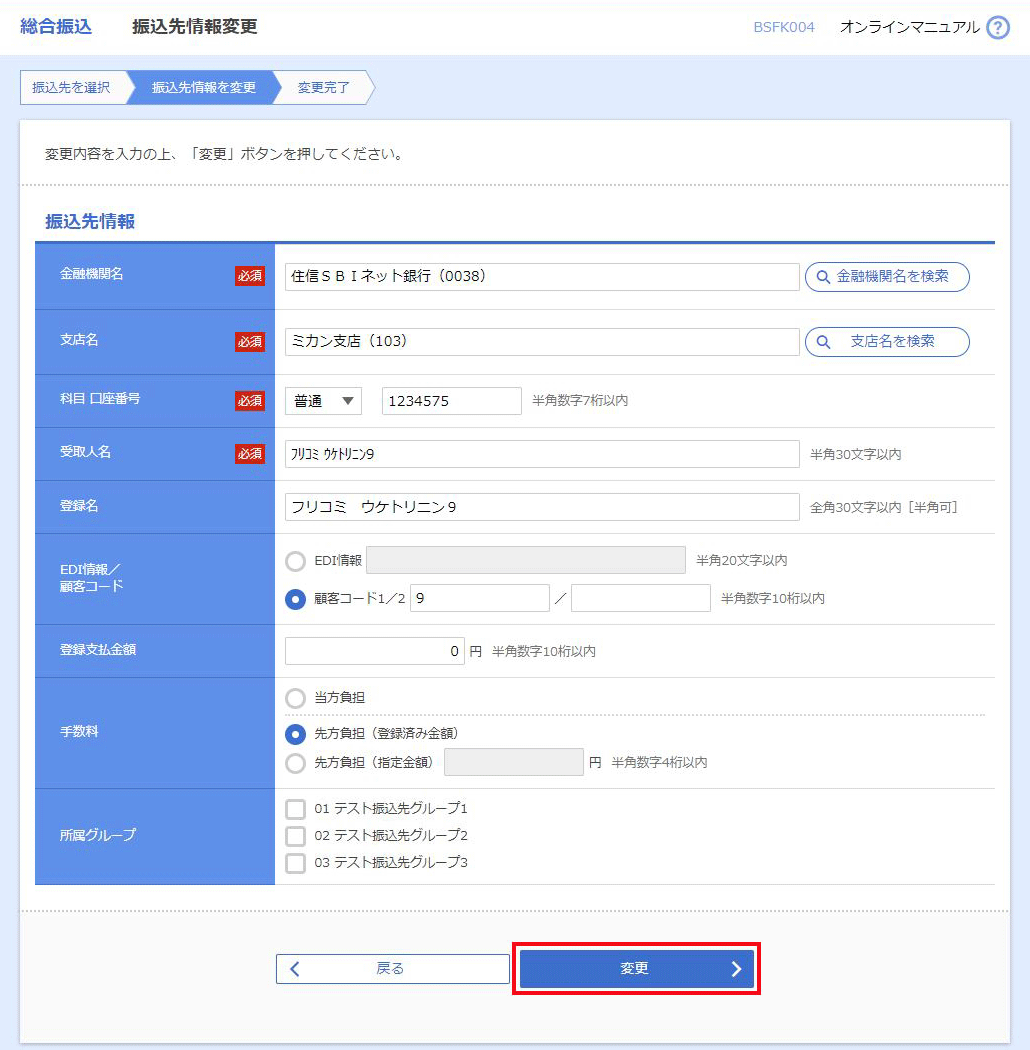Tick the 03 テスト振込先グループ3 checkbox
This screenshot has width=1030, height=1050.
click(295, 863)
